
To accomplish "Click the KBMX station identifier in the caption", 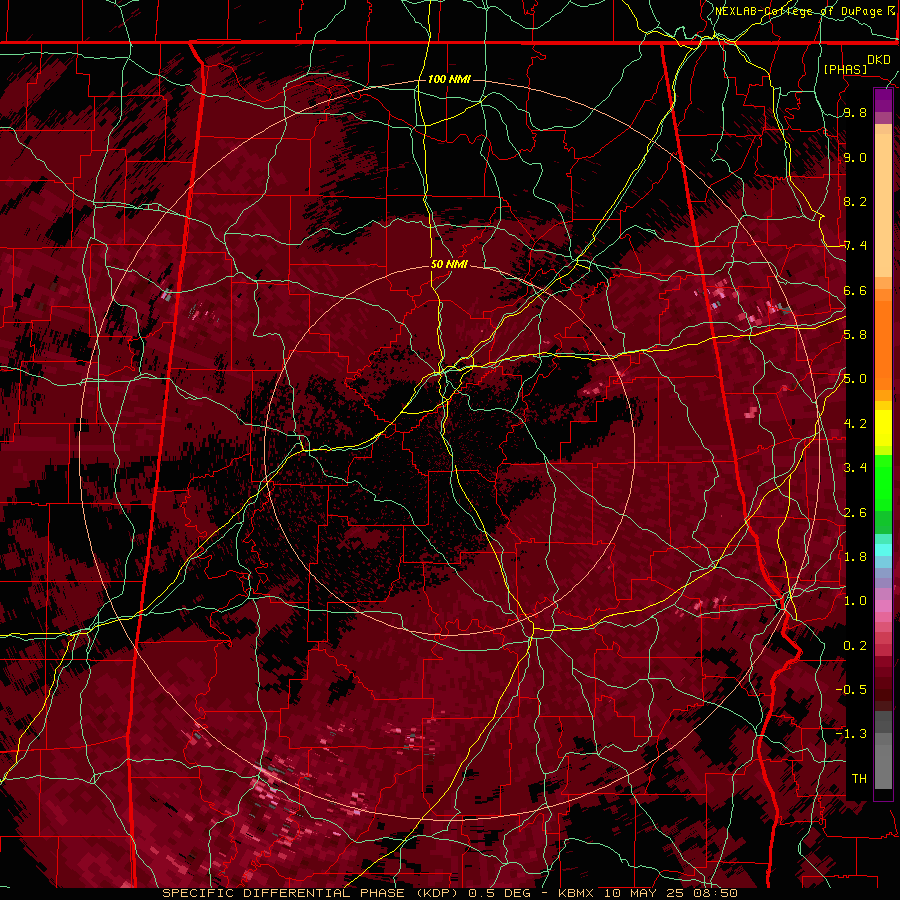I will (577, 893).
